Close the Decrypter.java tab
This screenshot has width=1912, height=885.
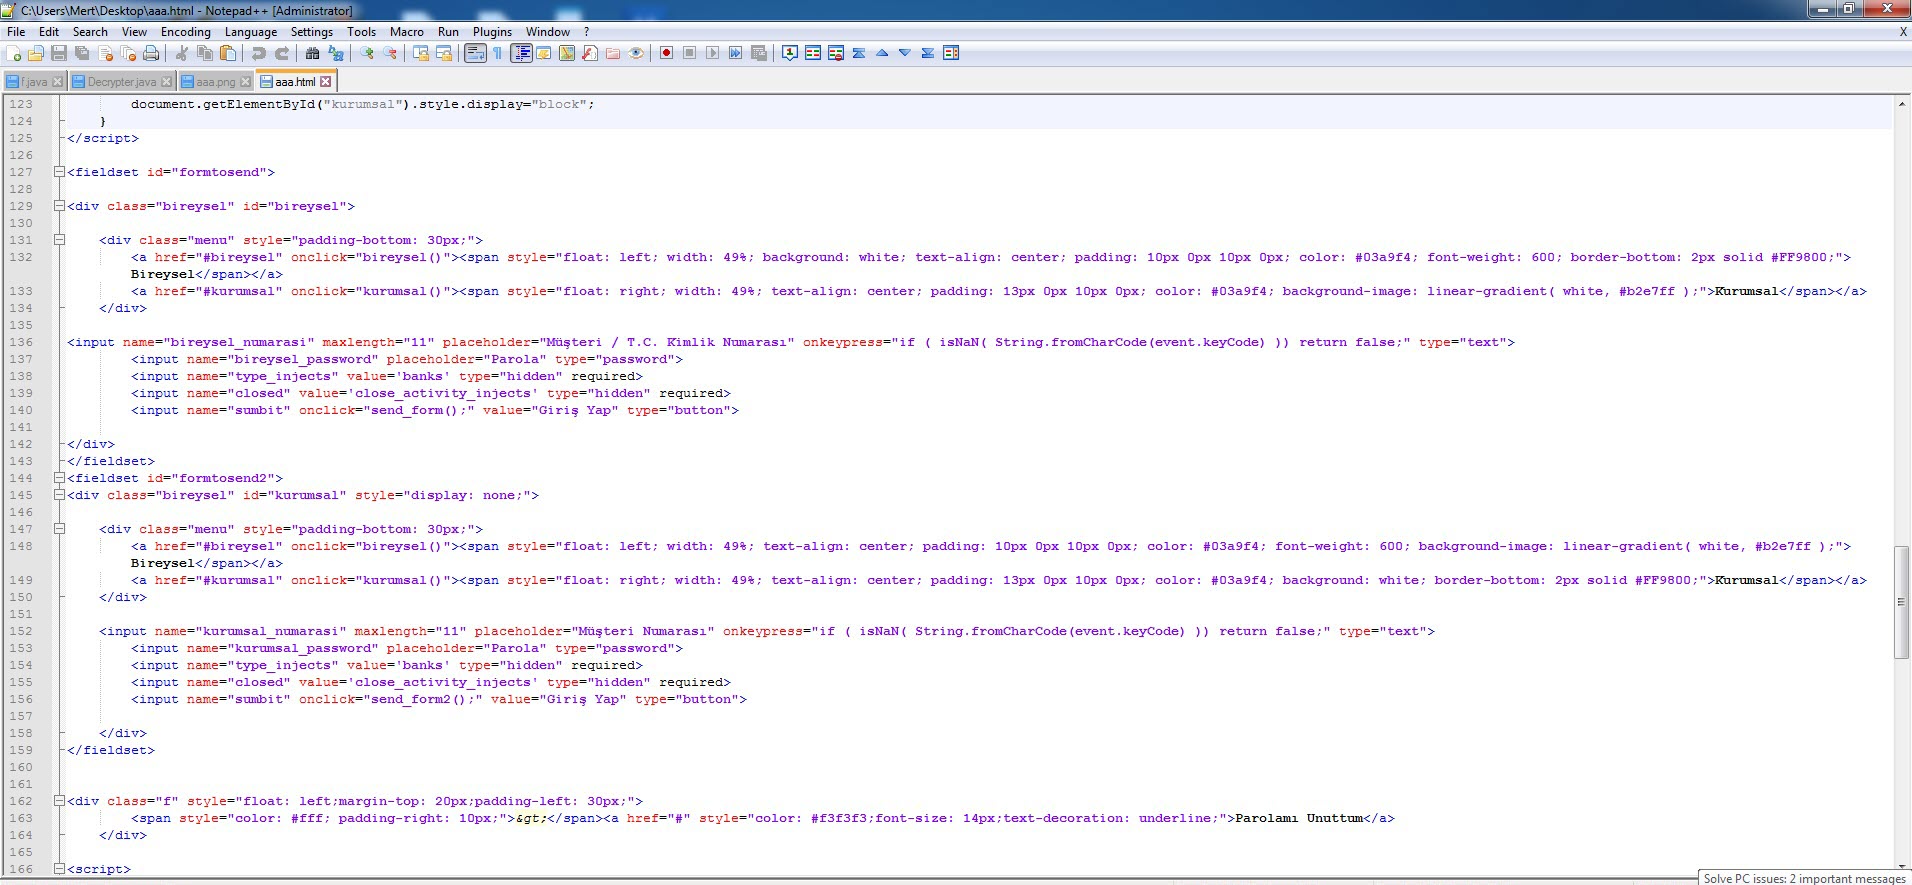166,82
